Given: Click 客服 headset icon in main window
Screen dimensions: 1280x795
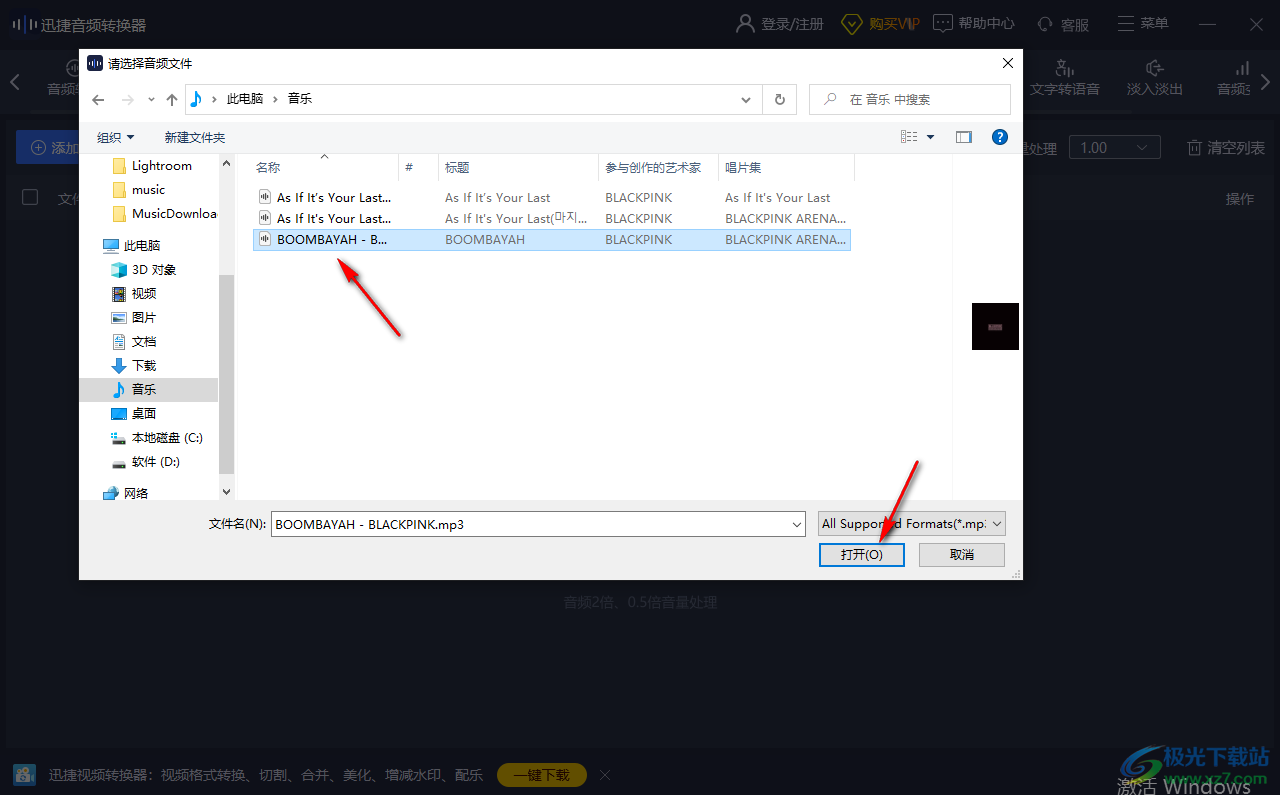Looking at the screenshot, I should pyautogui.click(x=1046, y=25).
